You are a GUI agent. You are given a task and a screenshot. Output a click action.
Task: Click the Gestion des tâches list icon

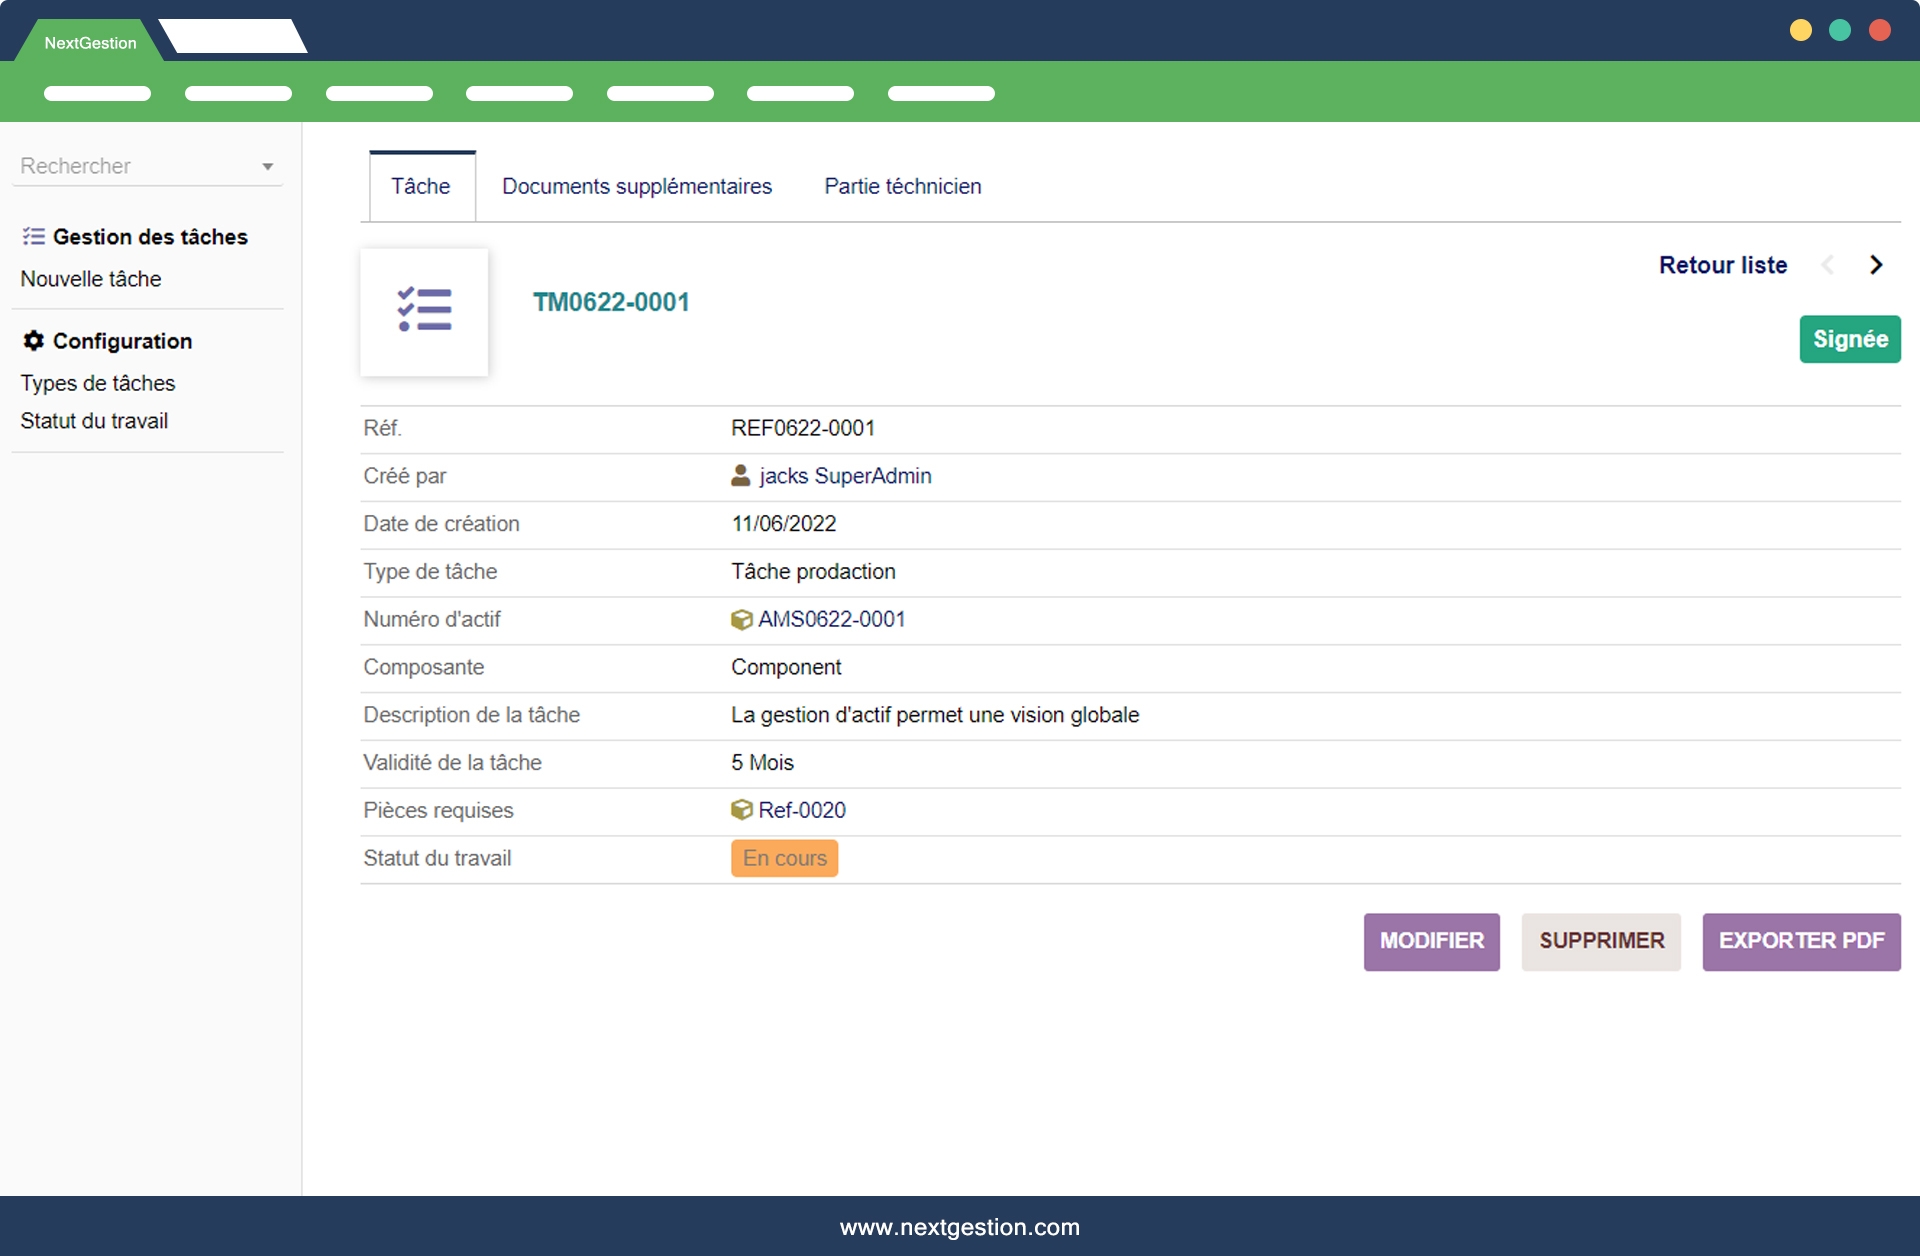click(x=33, y=237)
